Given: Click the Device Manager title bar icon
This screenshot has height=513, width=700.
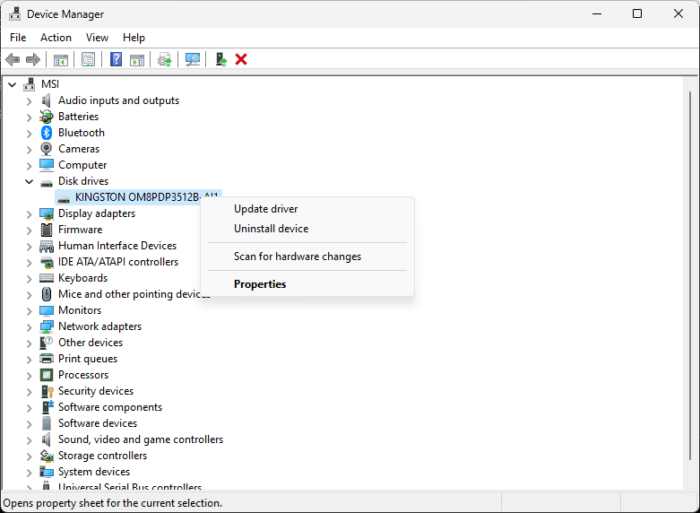Looking at the screenshot, I should (x=15, y=14).
